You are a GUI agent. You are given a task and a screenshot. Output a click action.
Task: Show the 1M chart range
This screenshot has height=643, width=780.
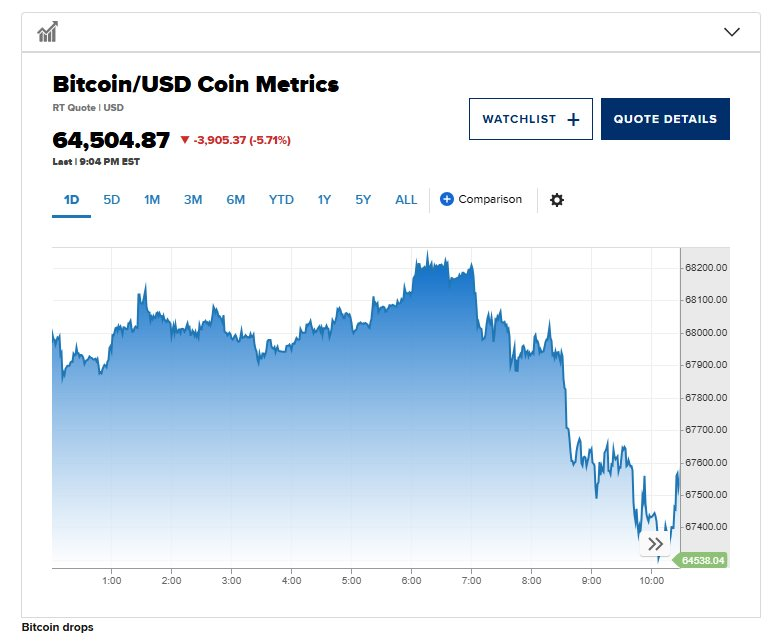coord(151,200)
